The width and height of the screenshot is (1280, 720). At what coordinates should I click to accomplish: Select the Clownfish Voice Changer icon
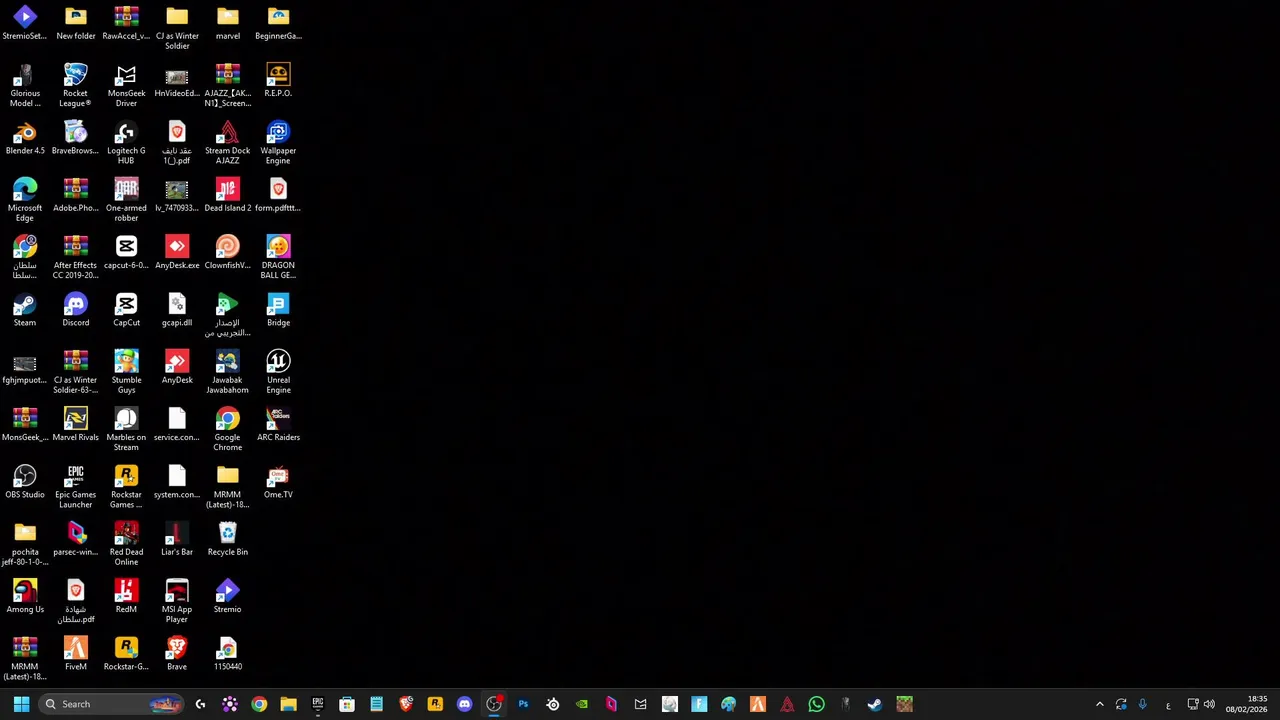coord(227,253)
